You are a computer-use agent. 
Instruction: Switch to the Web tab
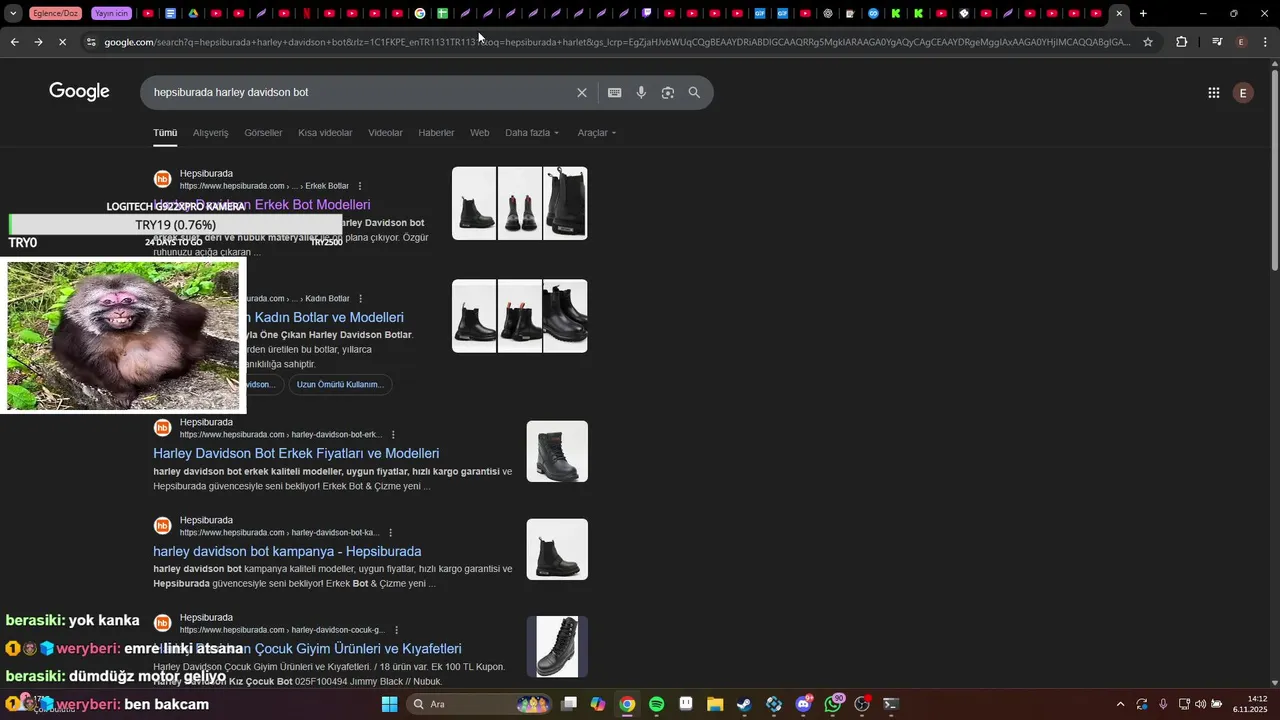[x=480, y=133]
